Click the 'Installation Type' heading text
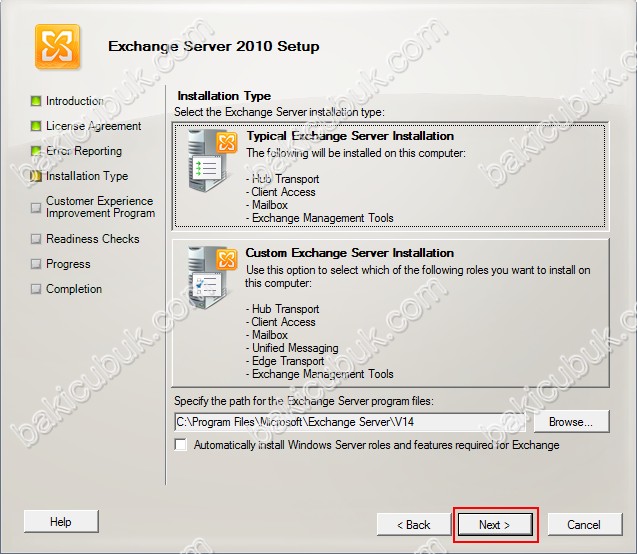The width and height of the screenshot is (637, 554). tap(224, 96)
